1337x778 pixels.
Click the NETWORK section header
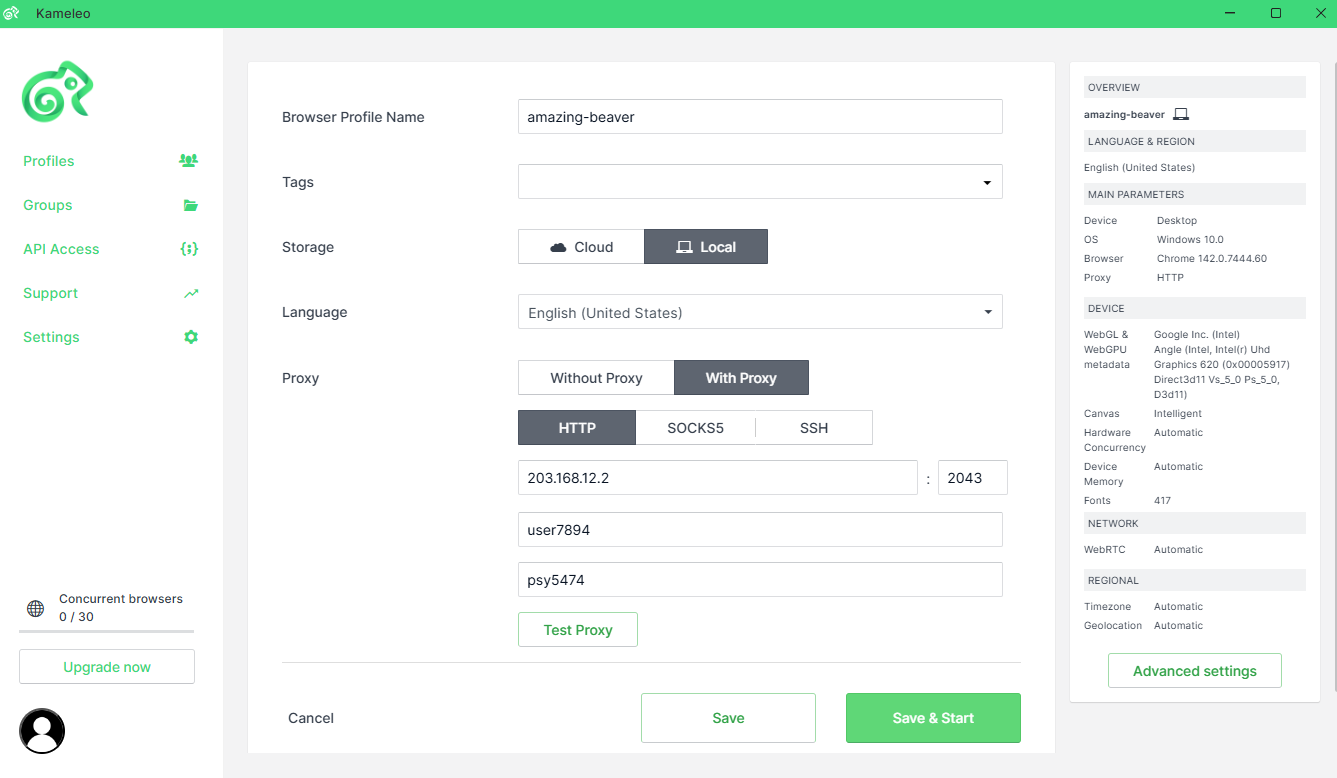1194,523
